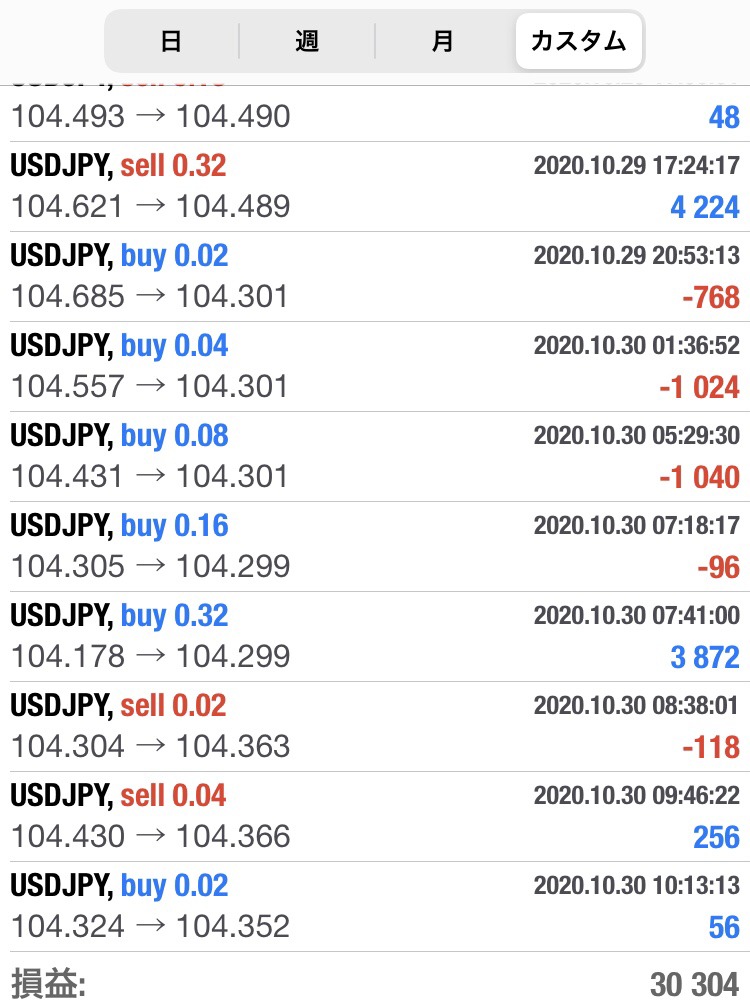Select the カスタム (custom) tab
750x1007 pixels.
(579, 41)
